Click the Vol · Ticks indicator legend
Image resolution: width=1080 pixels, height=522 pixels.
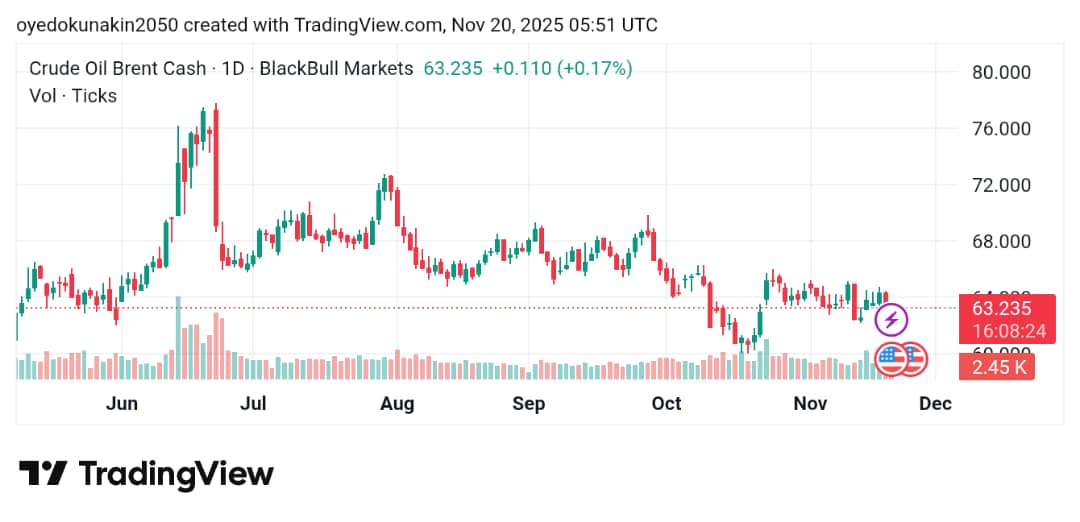click(73, 96)
